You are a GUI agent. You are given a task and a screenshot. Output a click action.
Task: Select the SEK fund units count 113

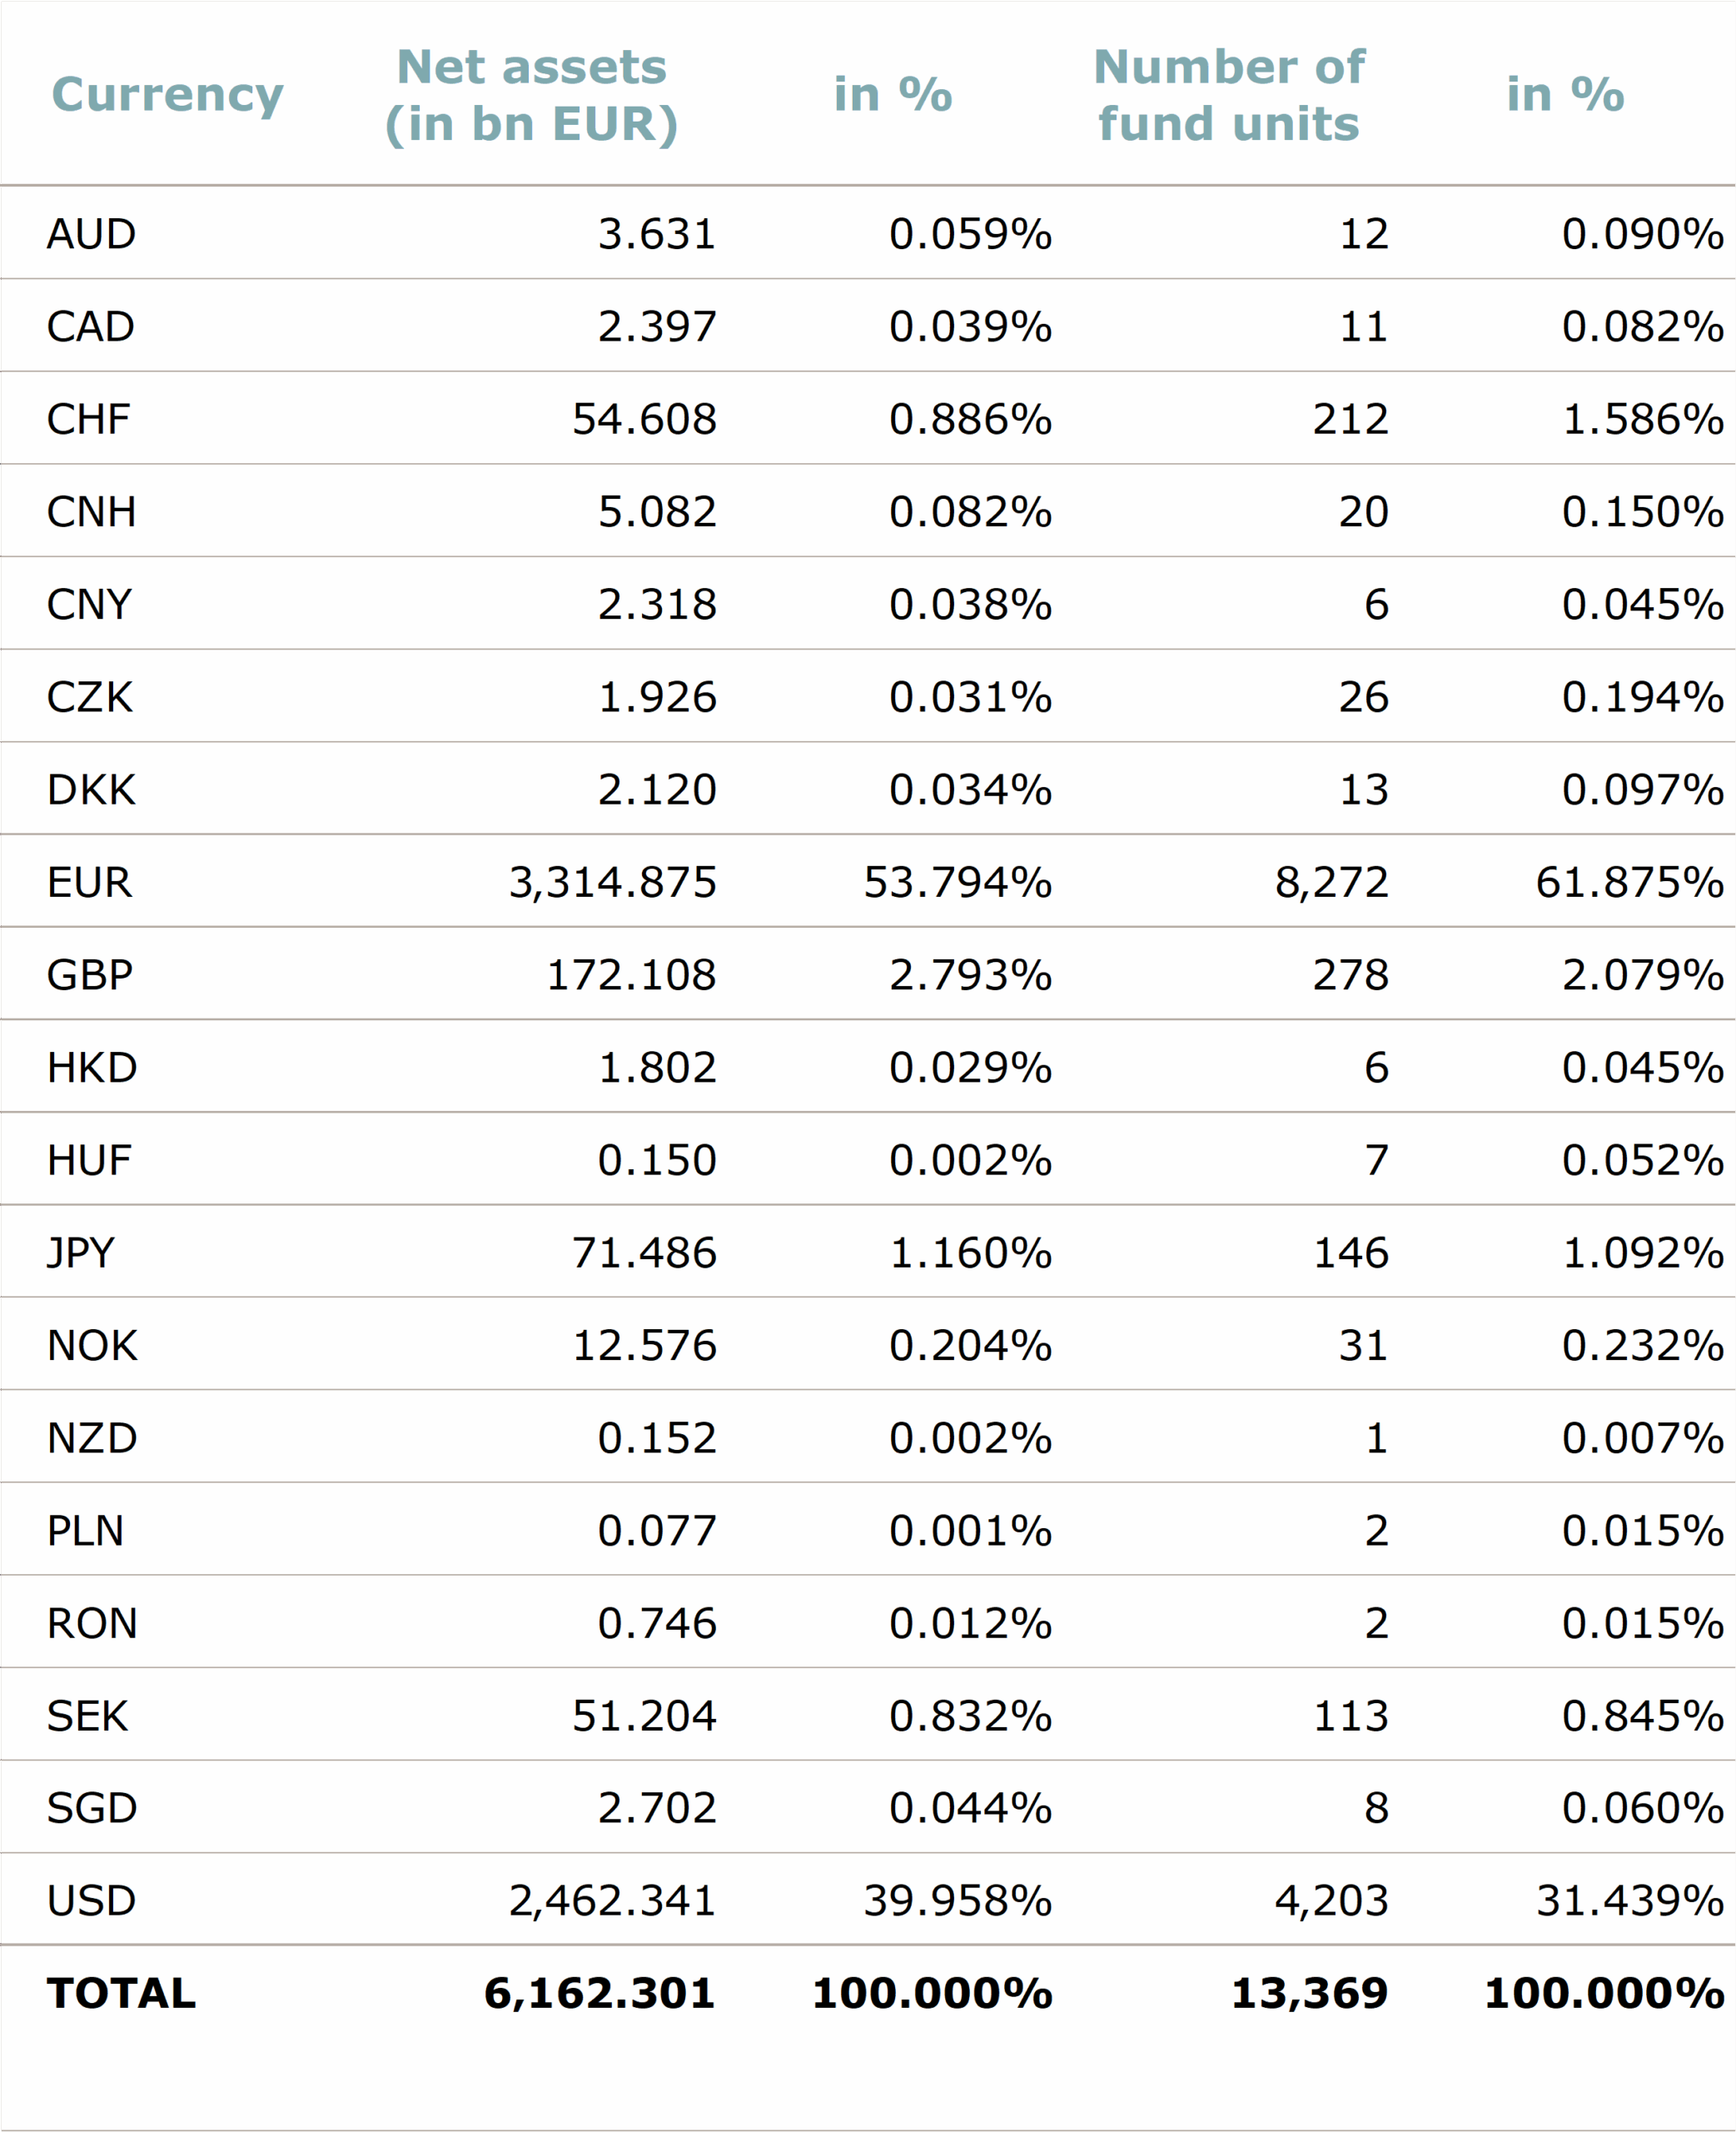(x=1350, y=1716)
